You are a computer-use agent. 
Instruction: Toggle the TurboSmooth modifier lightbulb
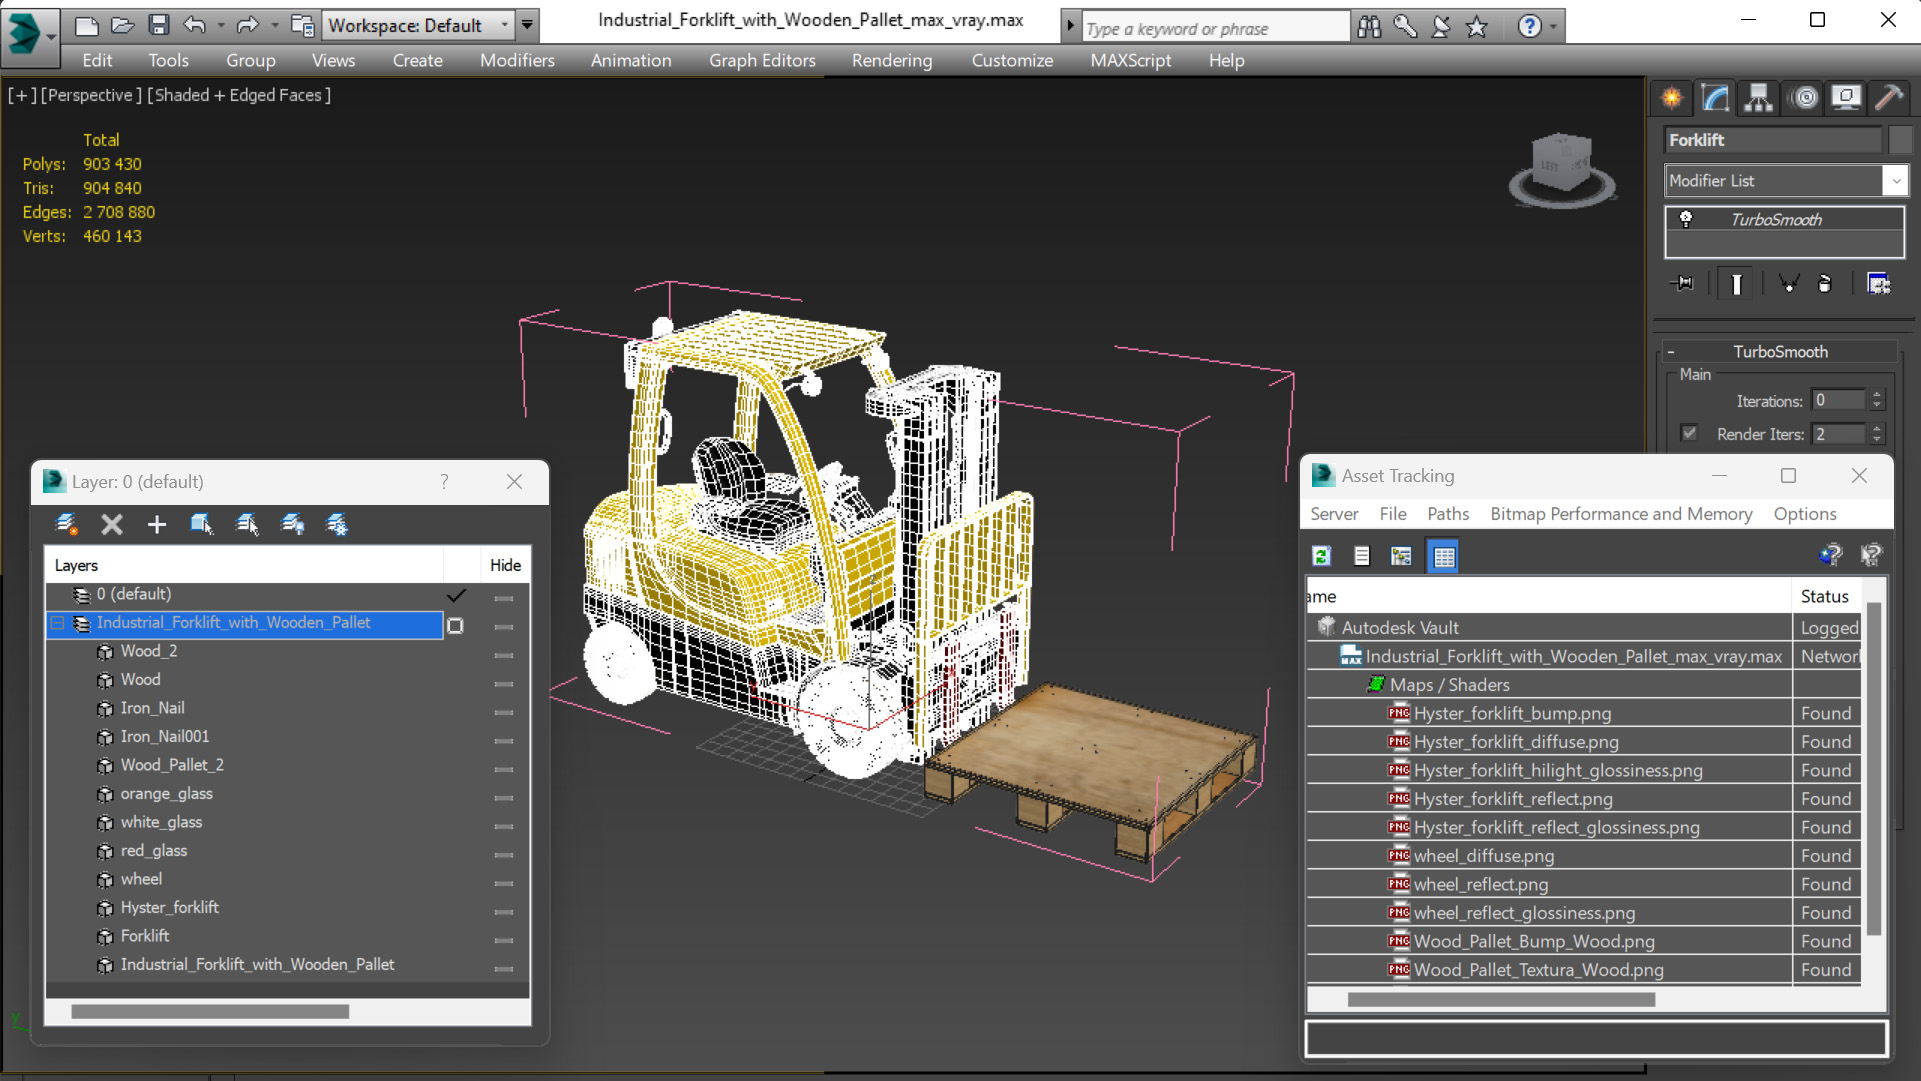click(1686, 219)
